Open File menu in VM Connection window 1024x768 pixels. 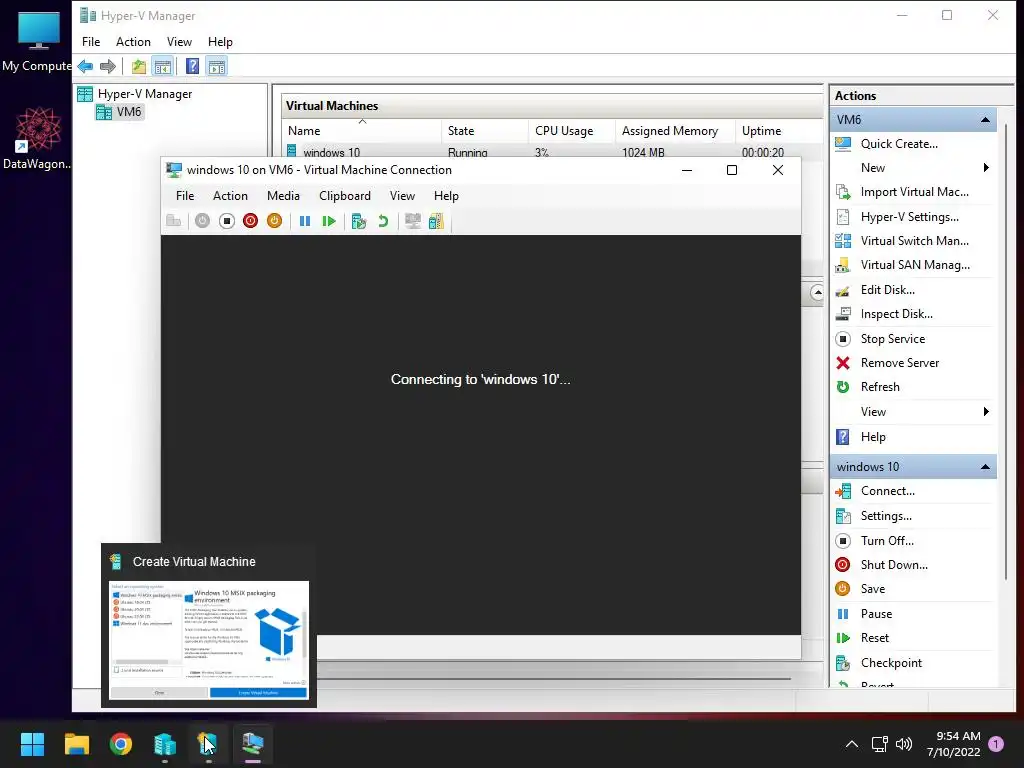[x=185, y=196]
